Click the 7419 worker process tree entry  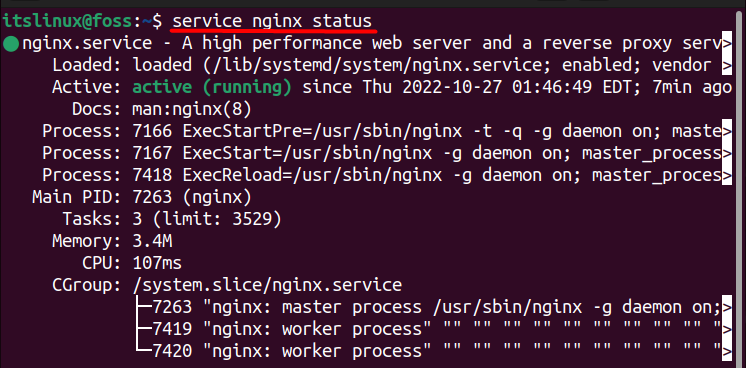click(x=287, y=329)
